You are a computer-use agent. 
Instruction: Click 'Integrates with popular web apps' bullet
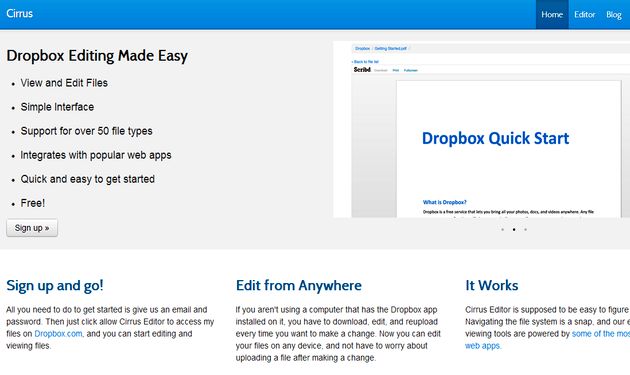coord(96,155)
